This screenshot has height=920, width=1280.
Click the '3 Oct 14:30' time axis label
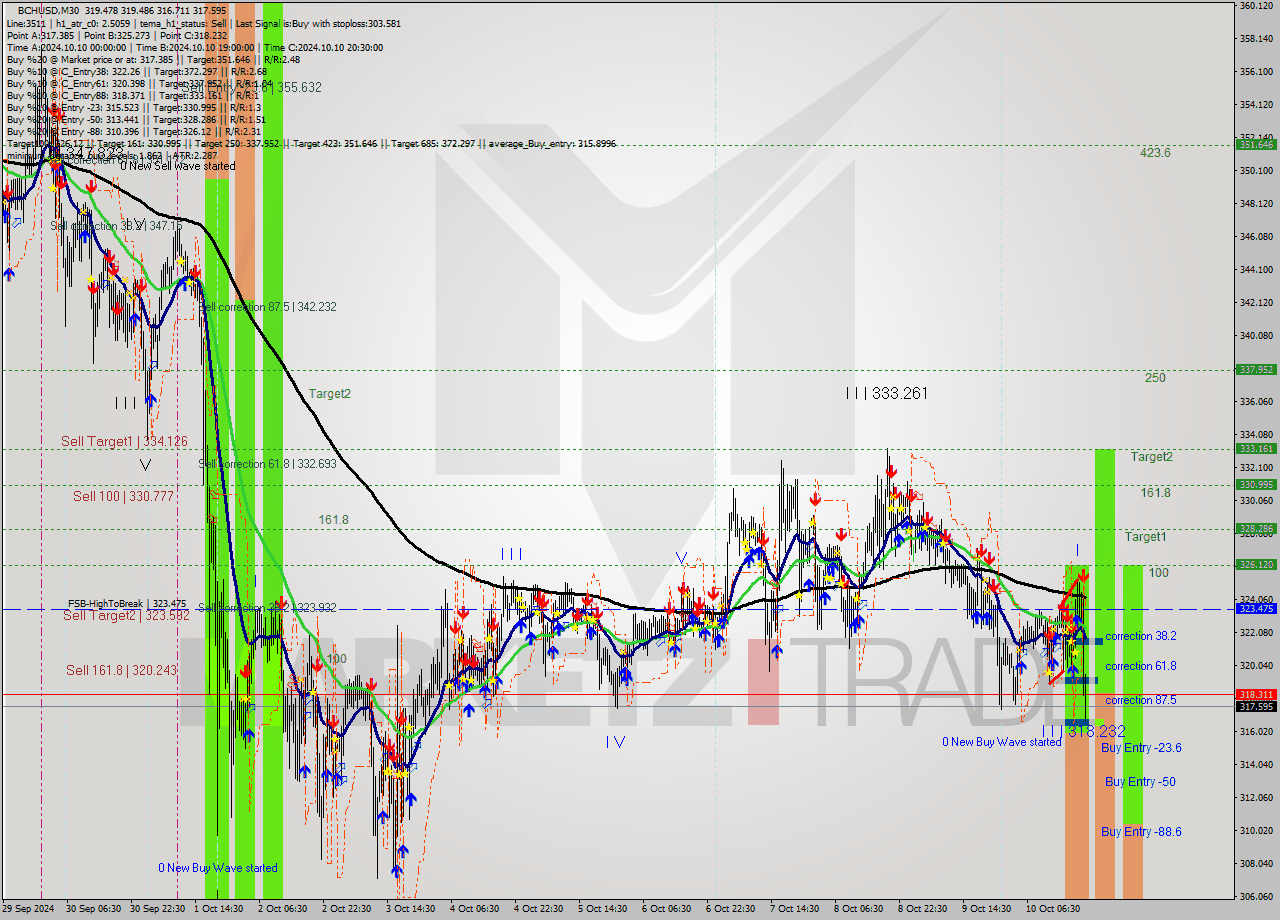411,909
